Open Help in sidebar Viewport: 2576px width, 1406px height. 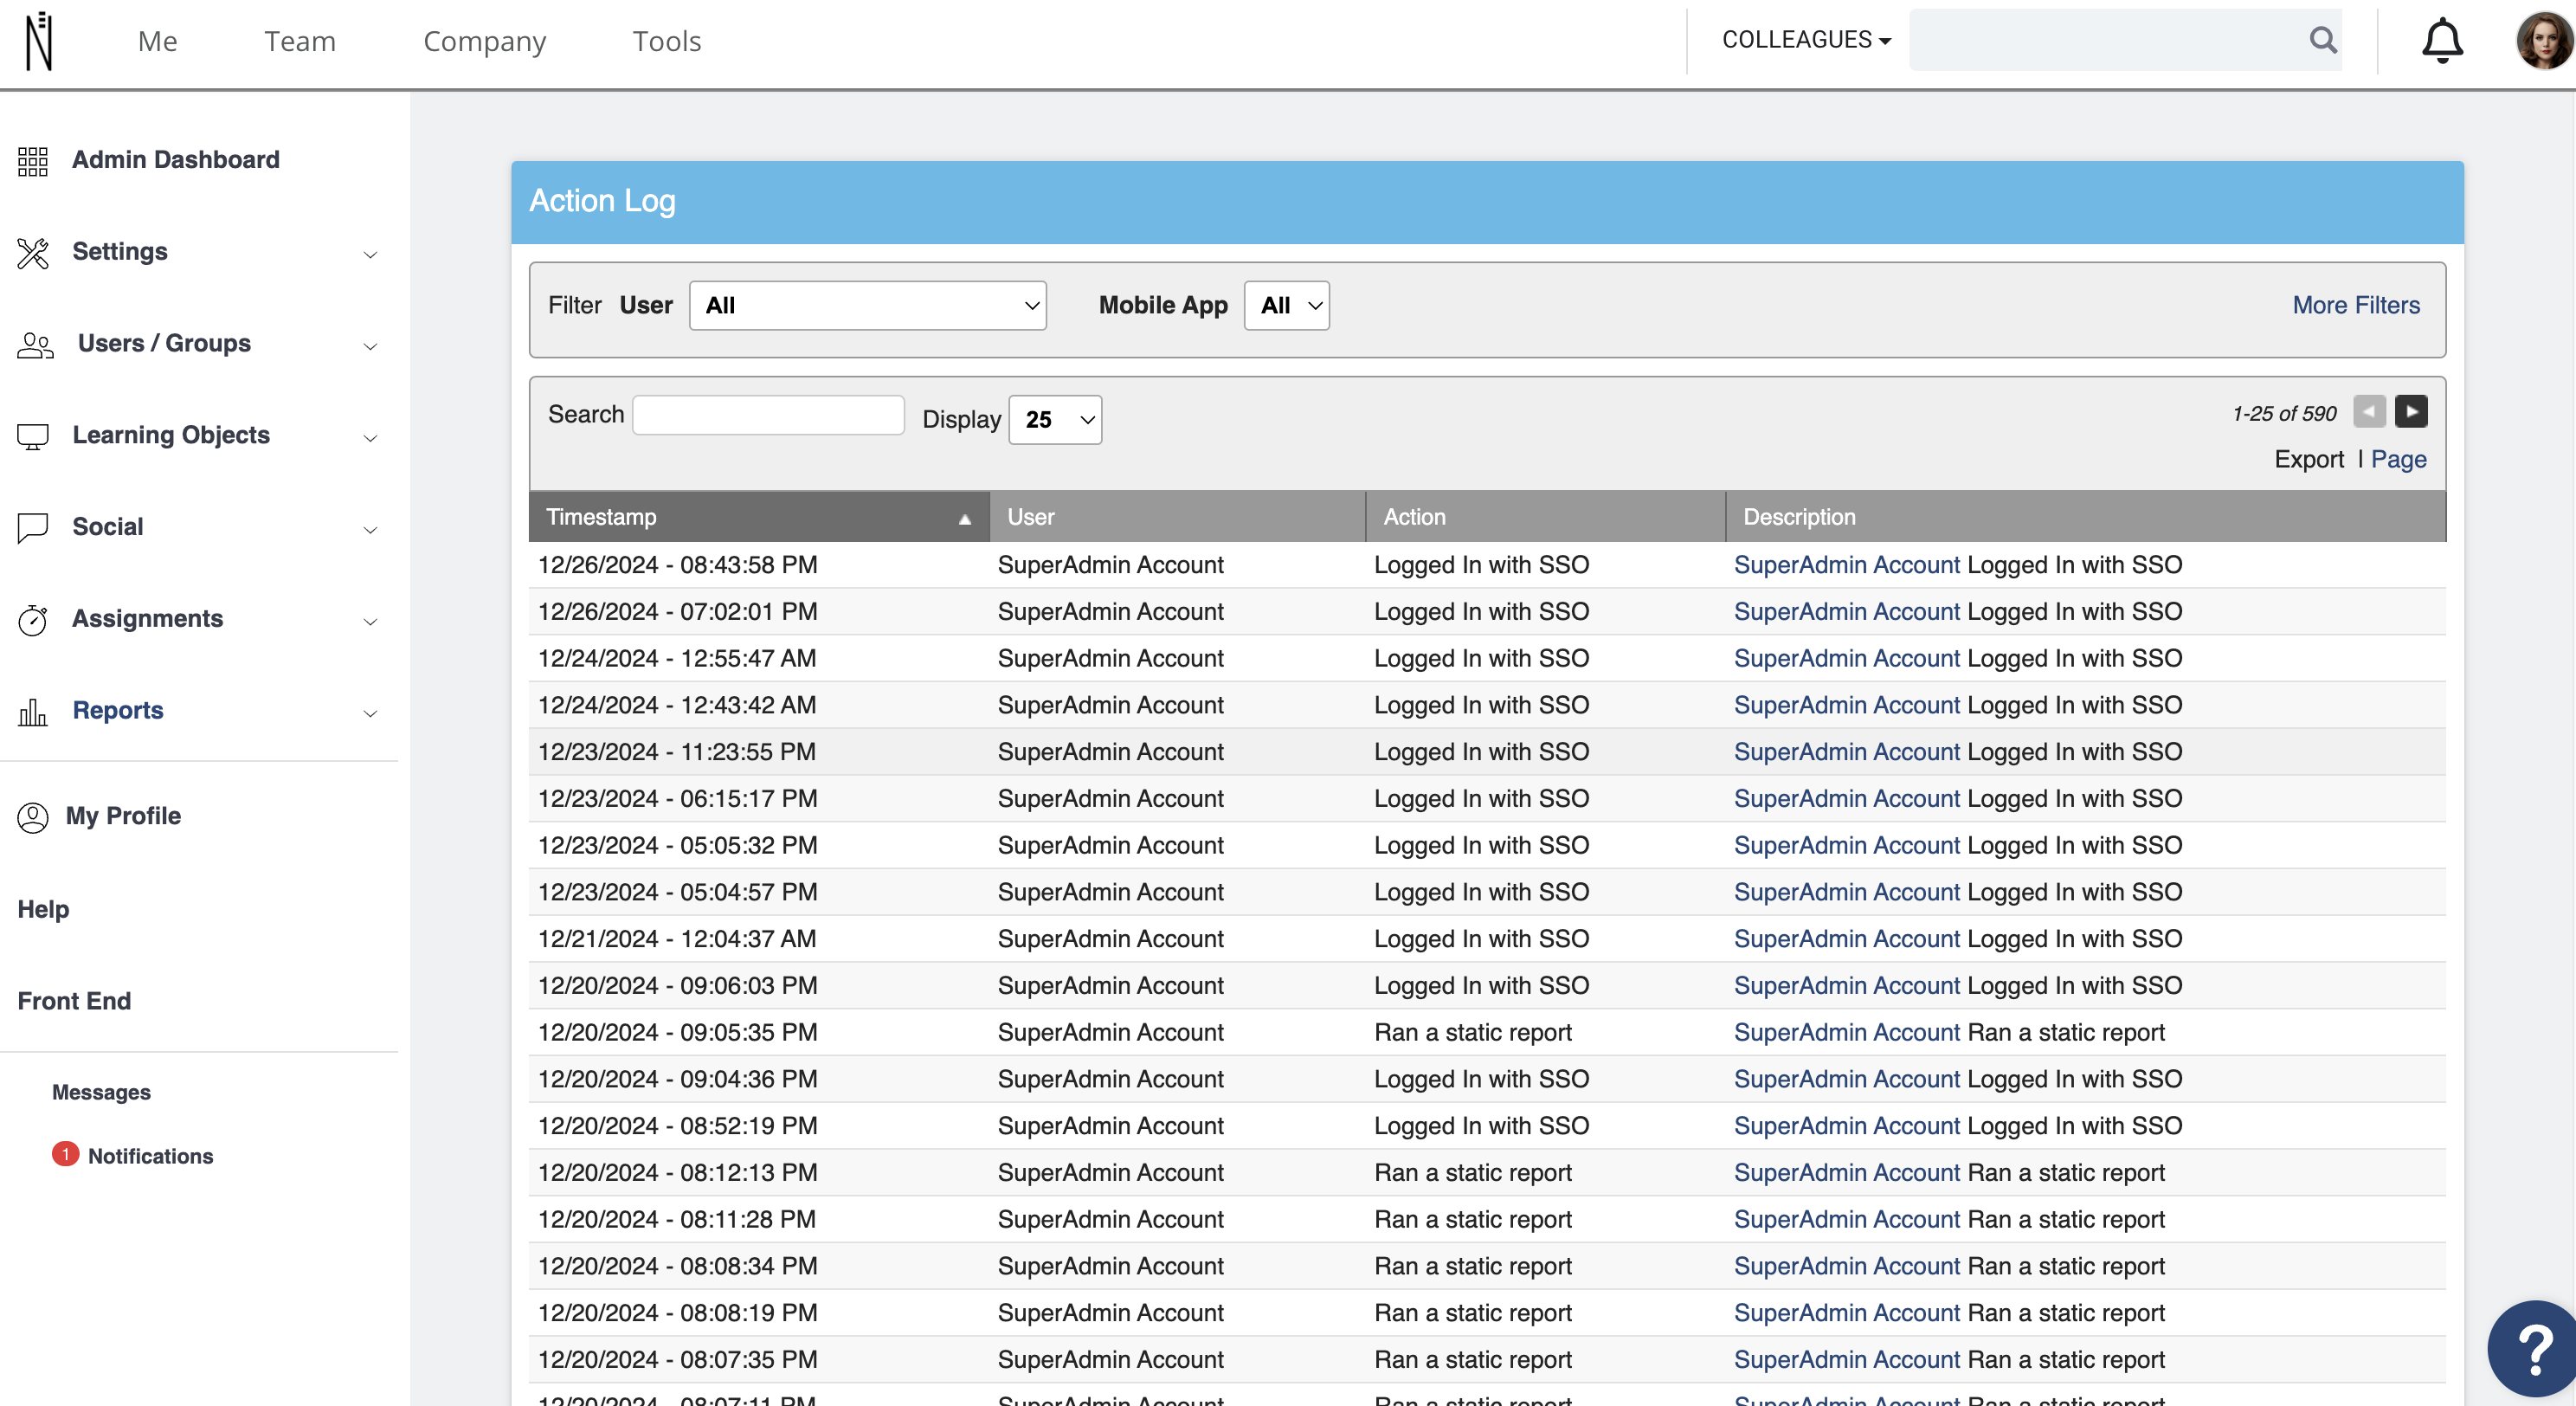(43, 909)
